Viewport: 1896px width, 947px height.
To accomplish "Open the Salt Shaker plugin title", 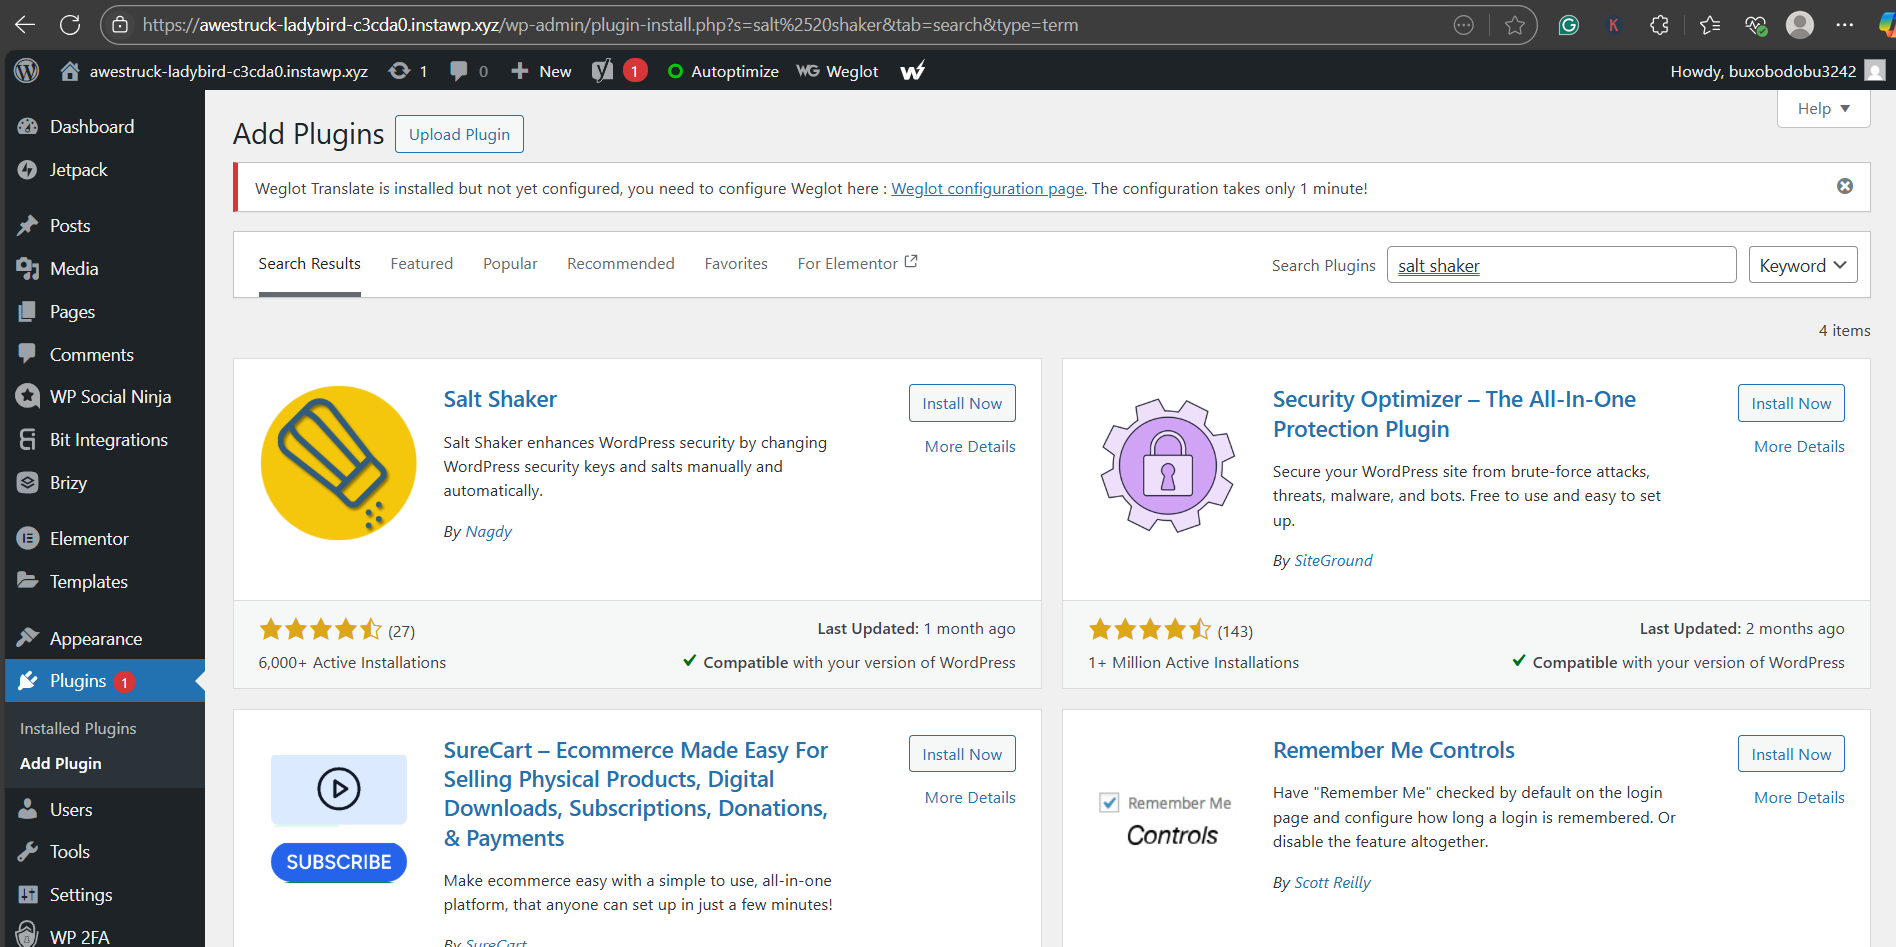I will coord(500,399).
